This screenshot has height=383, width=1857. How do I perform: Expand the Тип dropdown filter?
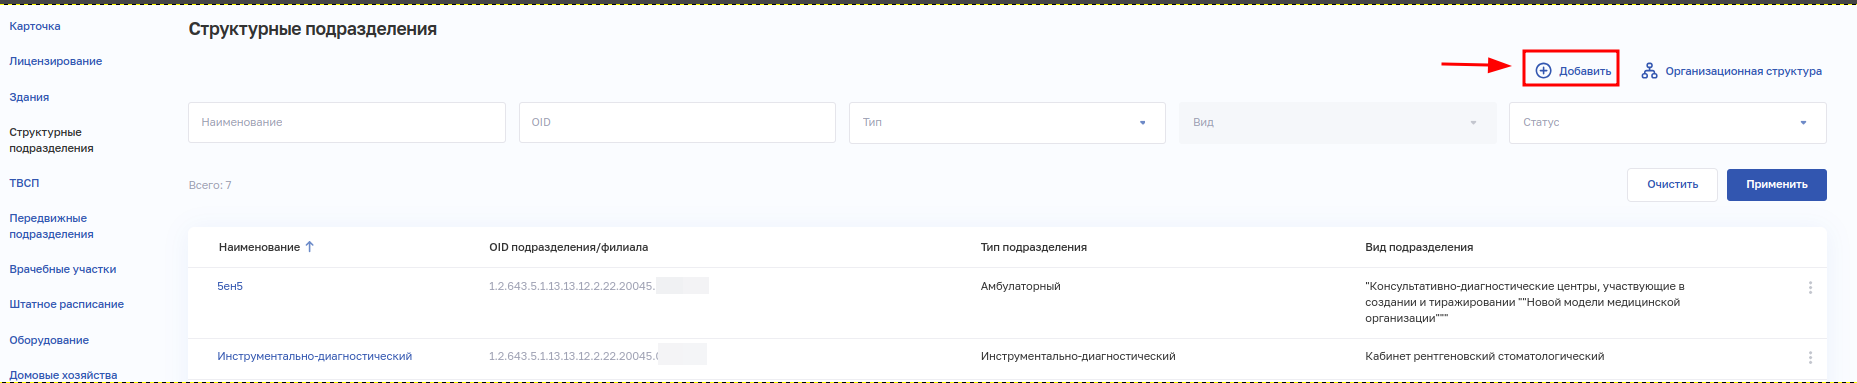click(1007, 123)
